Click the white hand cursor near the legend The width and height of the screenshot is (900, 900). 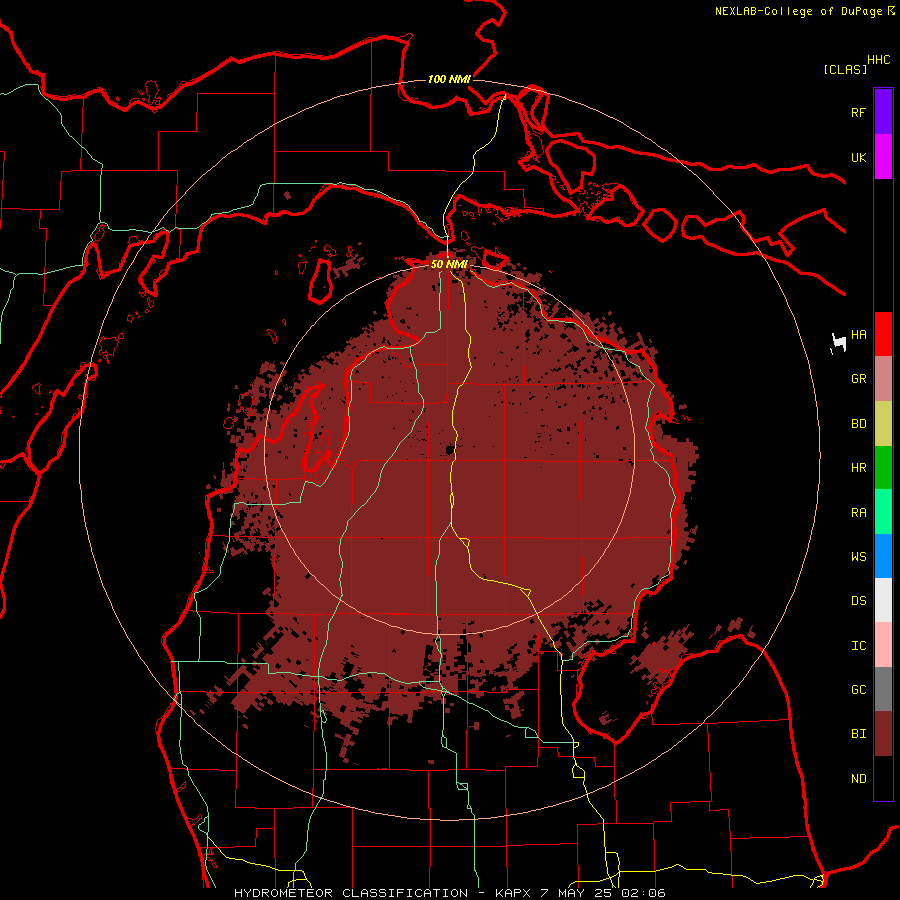coord(839,343)
